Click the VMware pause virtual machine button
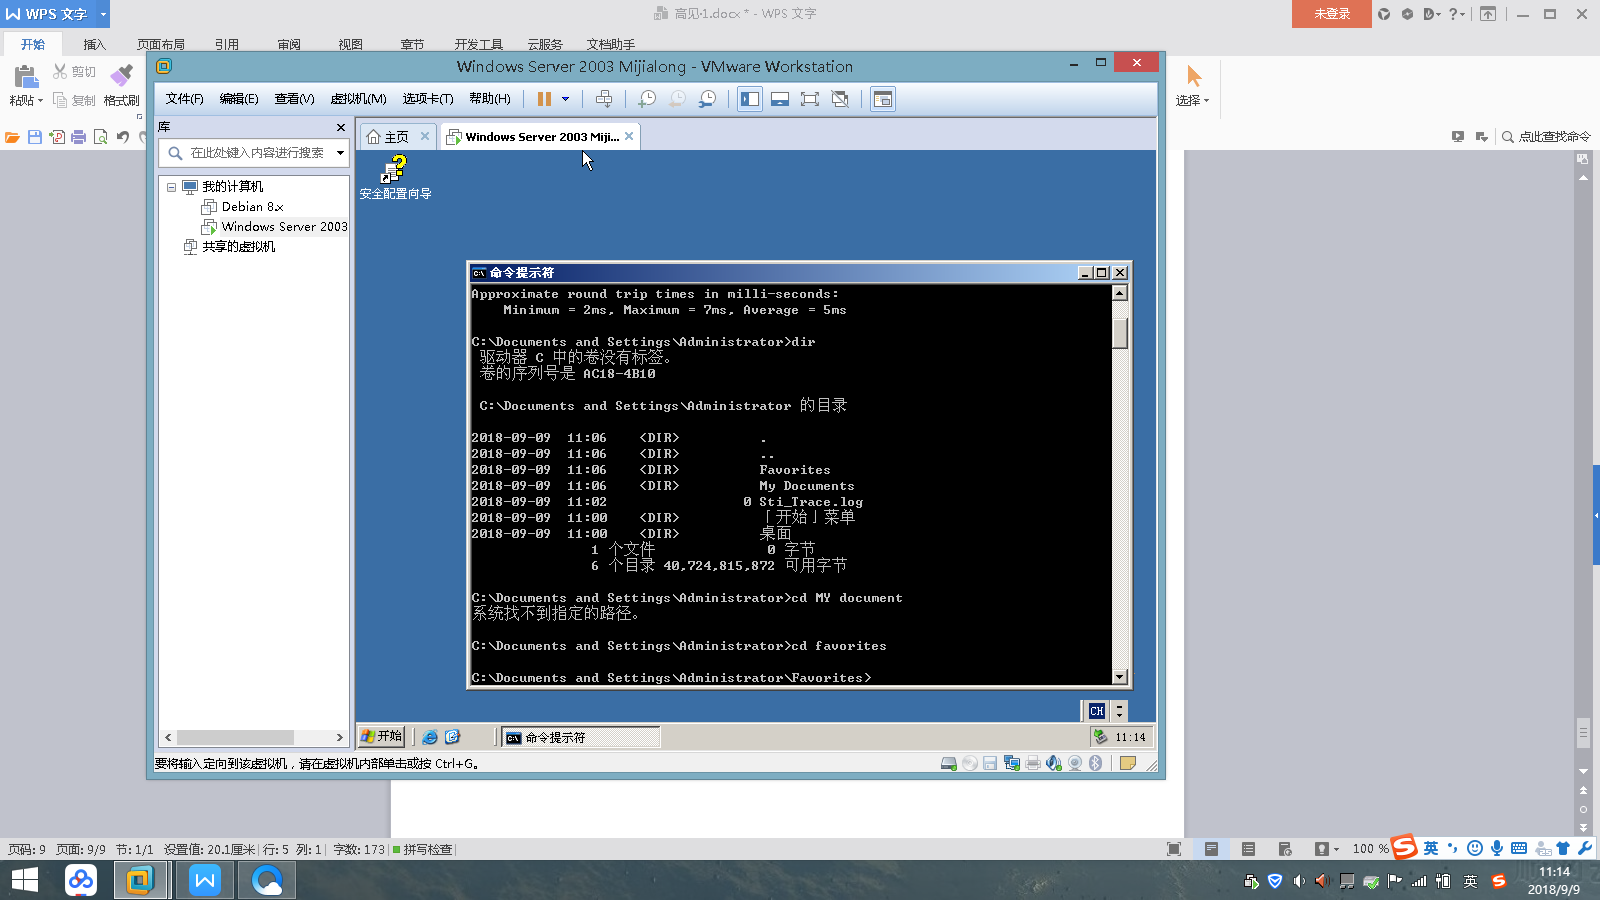1600x900 pixels. [x=544, y=99]
